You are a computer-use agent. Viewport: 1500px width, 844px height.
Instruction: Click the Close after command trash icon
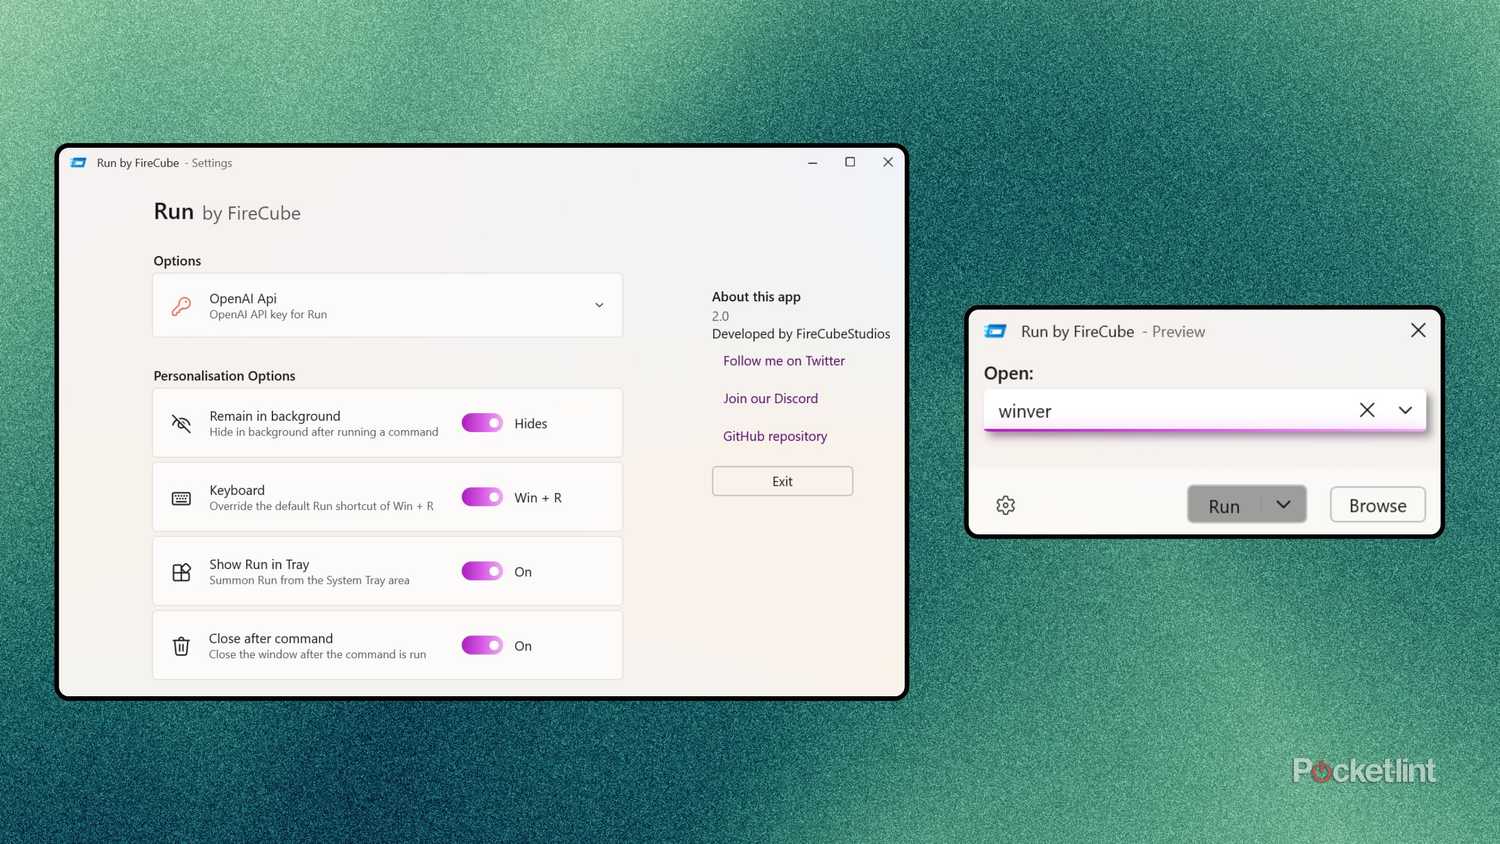[181, 646]
